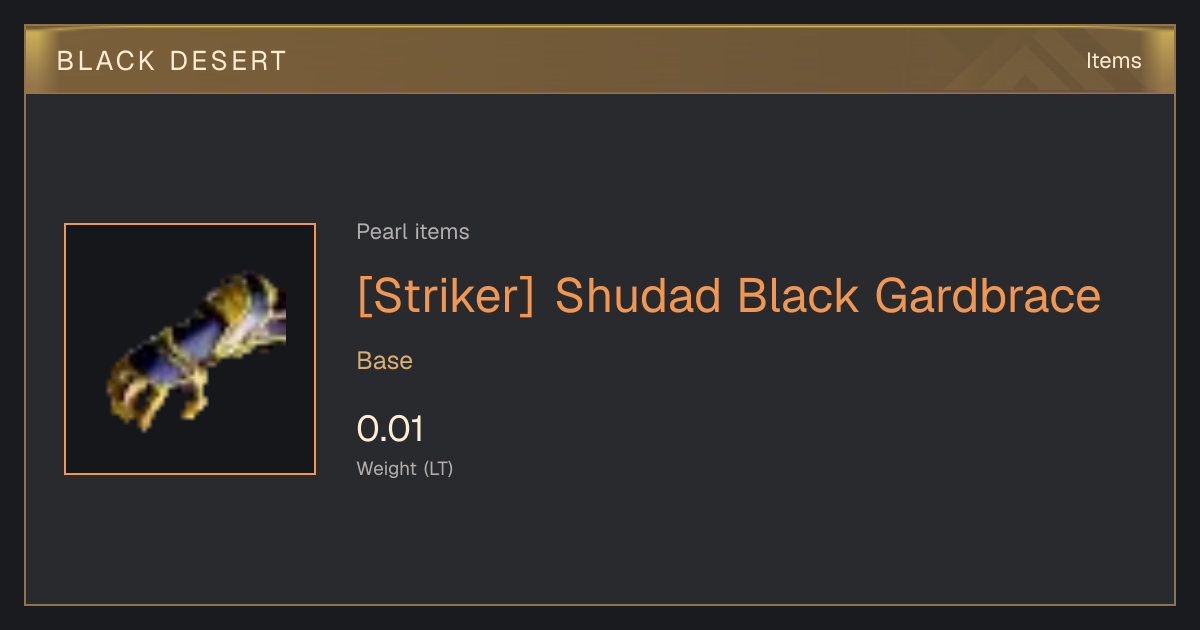Click the BLACK DESERT logo text

(x=172, y=61)
